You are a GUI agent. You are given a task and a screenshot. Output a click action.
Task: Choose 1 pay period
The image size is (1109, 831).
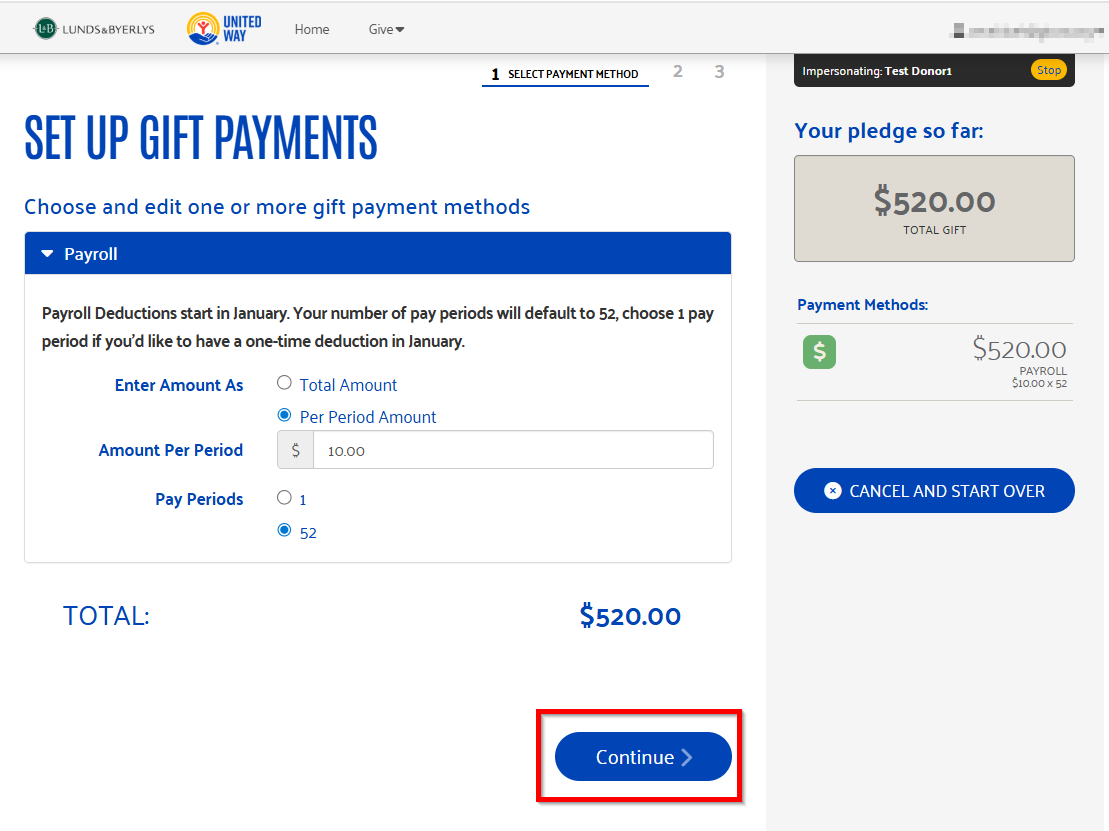click(284, 497)
